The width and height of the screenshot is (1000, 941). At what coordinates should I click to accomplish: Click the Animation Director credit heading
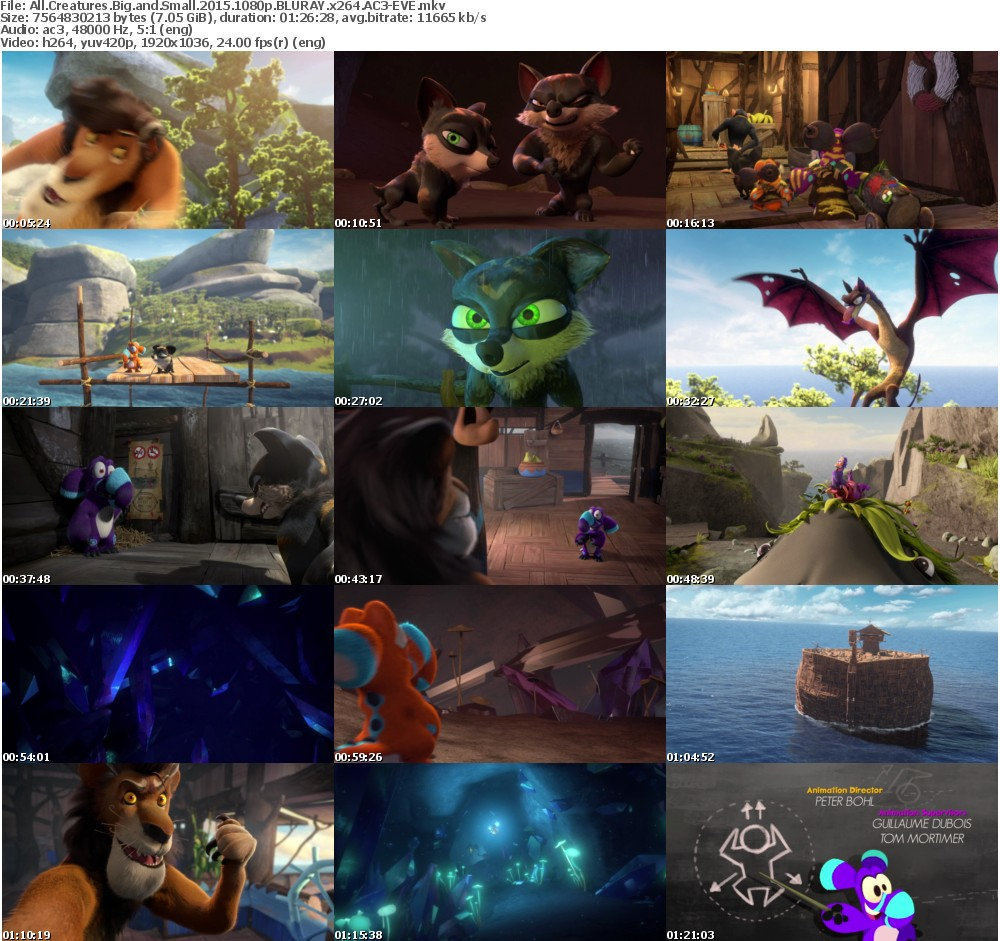(x=844, y=790)
